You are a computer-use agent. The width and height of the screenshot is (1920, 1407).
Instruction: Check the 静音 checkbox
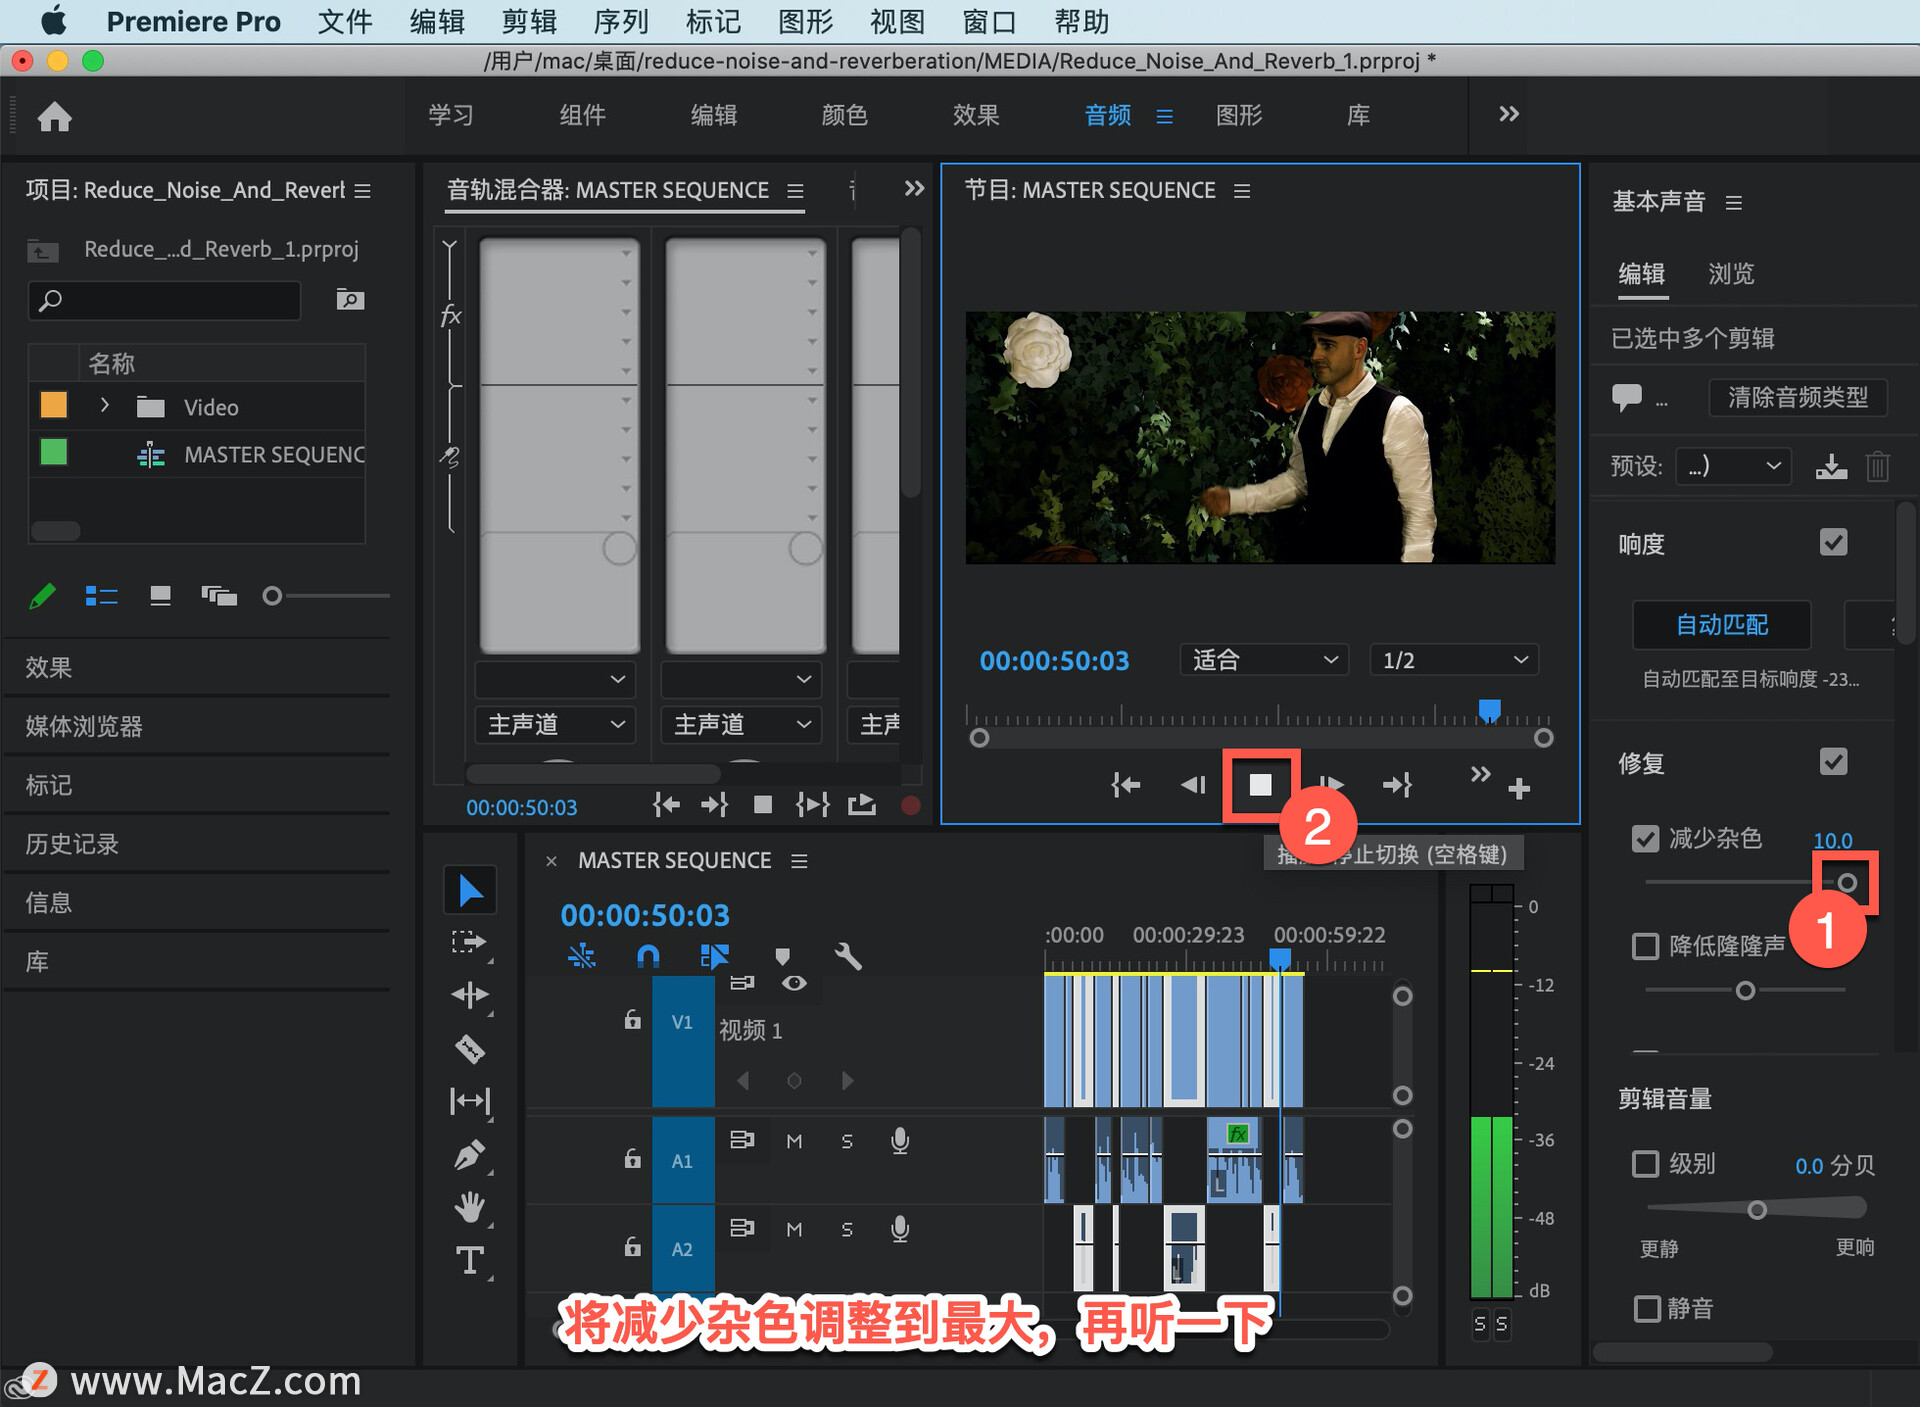(x=1645, y=1307)
